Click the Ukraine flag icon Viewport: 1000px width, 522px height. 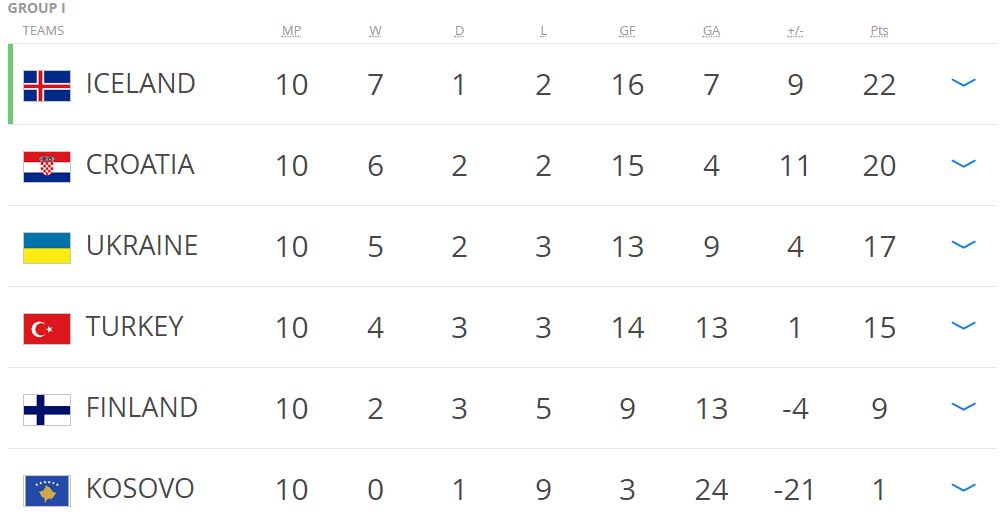pyautogui.click(x=47, y=248)
